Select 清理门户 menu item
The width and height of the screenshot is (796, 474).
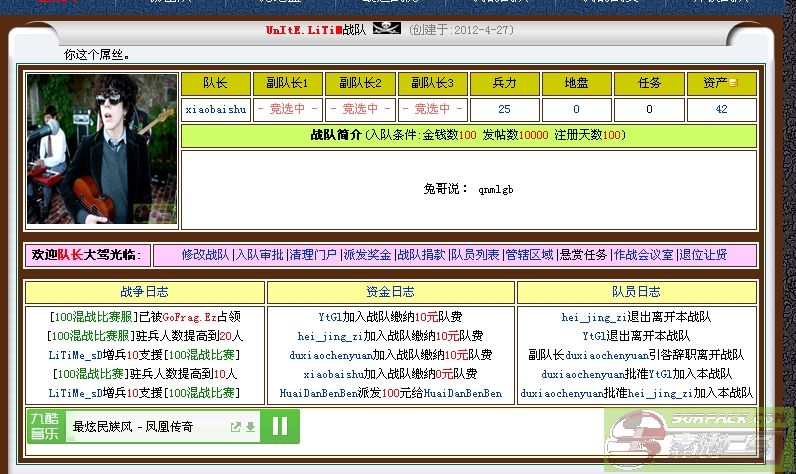click(314, 255)
